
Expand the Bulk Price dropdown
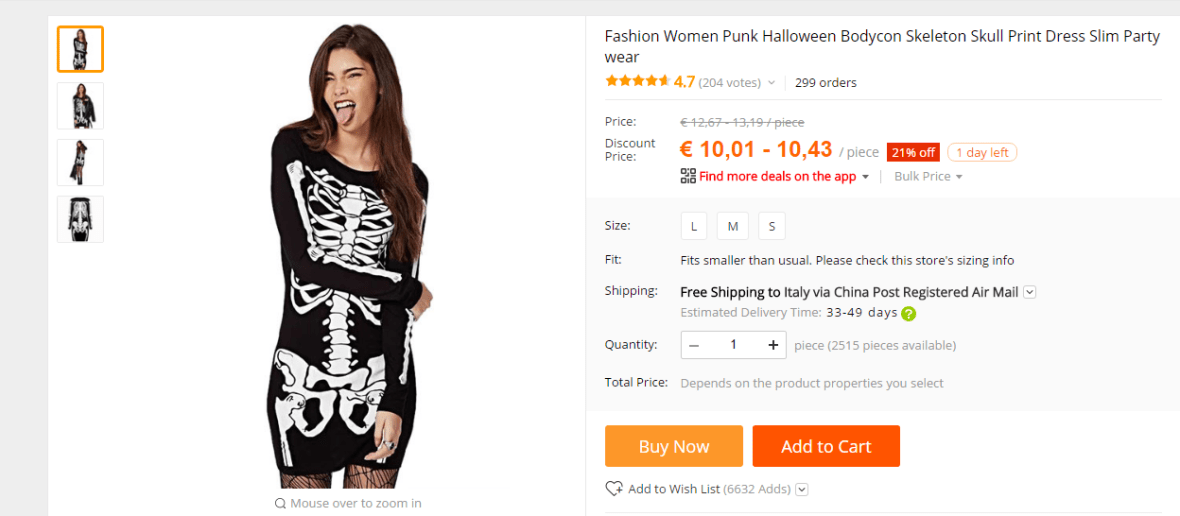click(x=928, y=176)
